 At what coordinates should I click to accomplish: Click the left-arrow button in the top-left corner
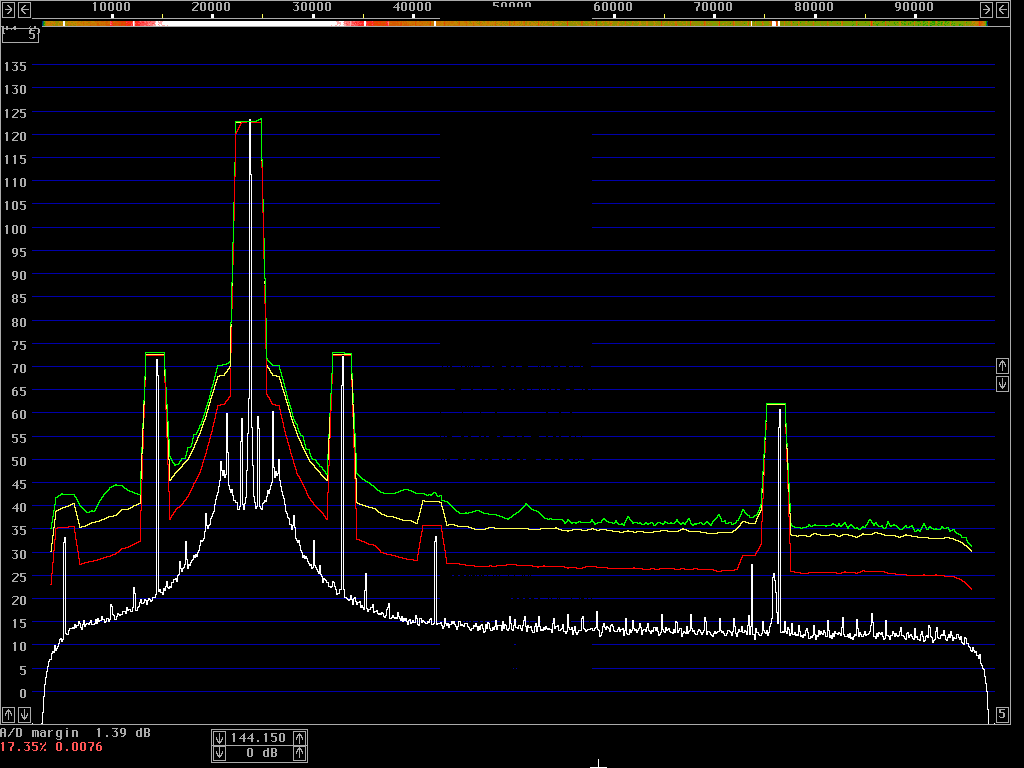(24, 9)
